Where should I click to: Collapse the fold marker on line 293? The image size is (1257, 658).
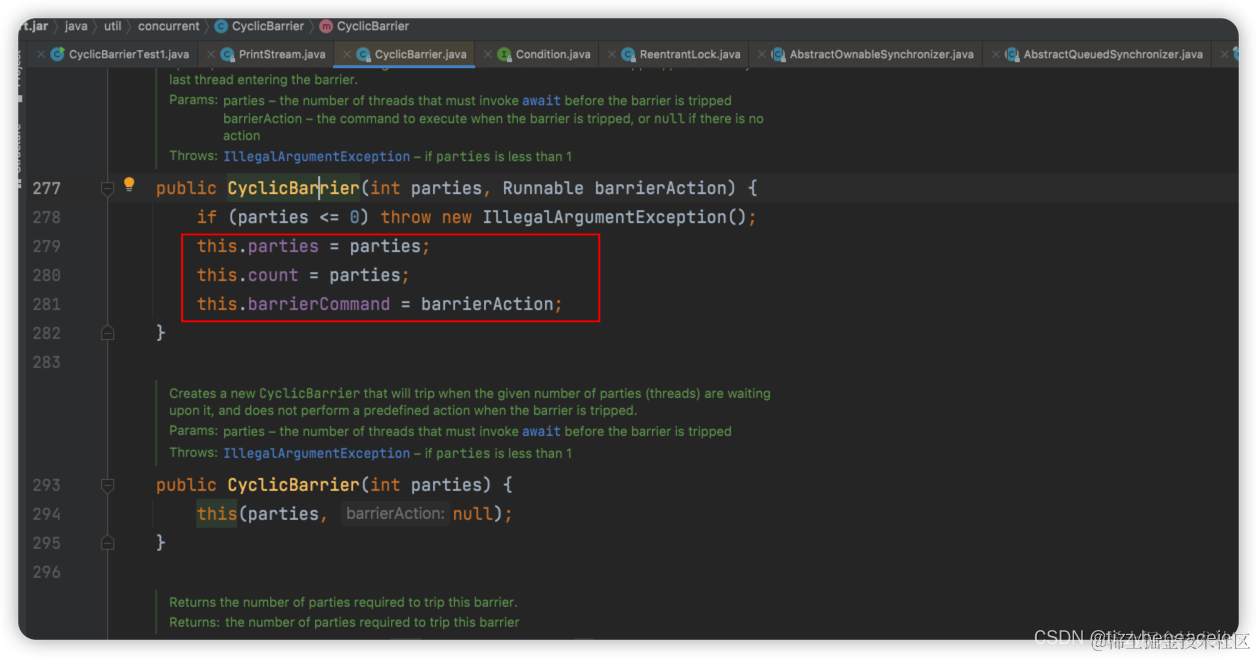tap(107, 485)
